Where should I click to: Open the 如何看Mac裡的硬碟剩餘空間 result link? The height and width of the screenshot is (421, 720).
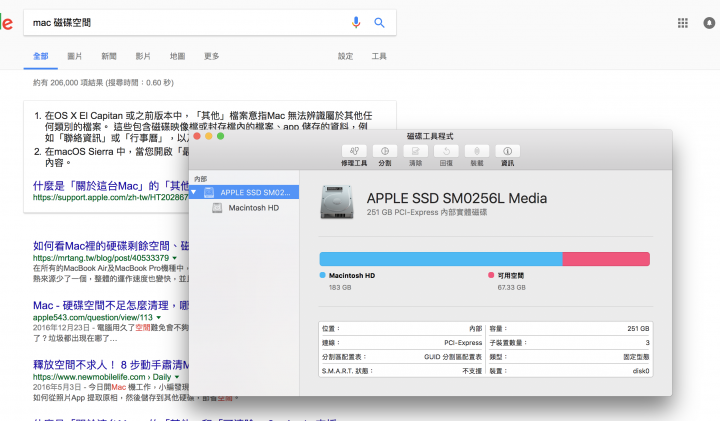111,246
